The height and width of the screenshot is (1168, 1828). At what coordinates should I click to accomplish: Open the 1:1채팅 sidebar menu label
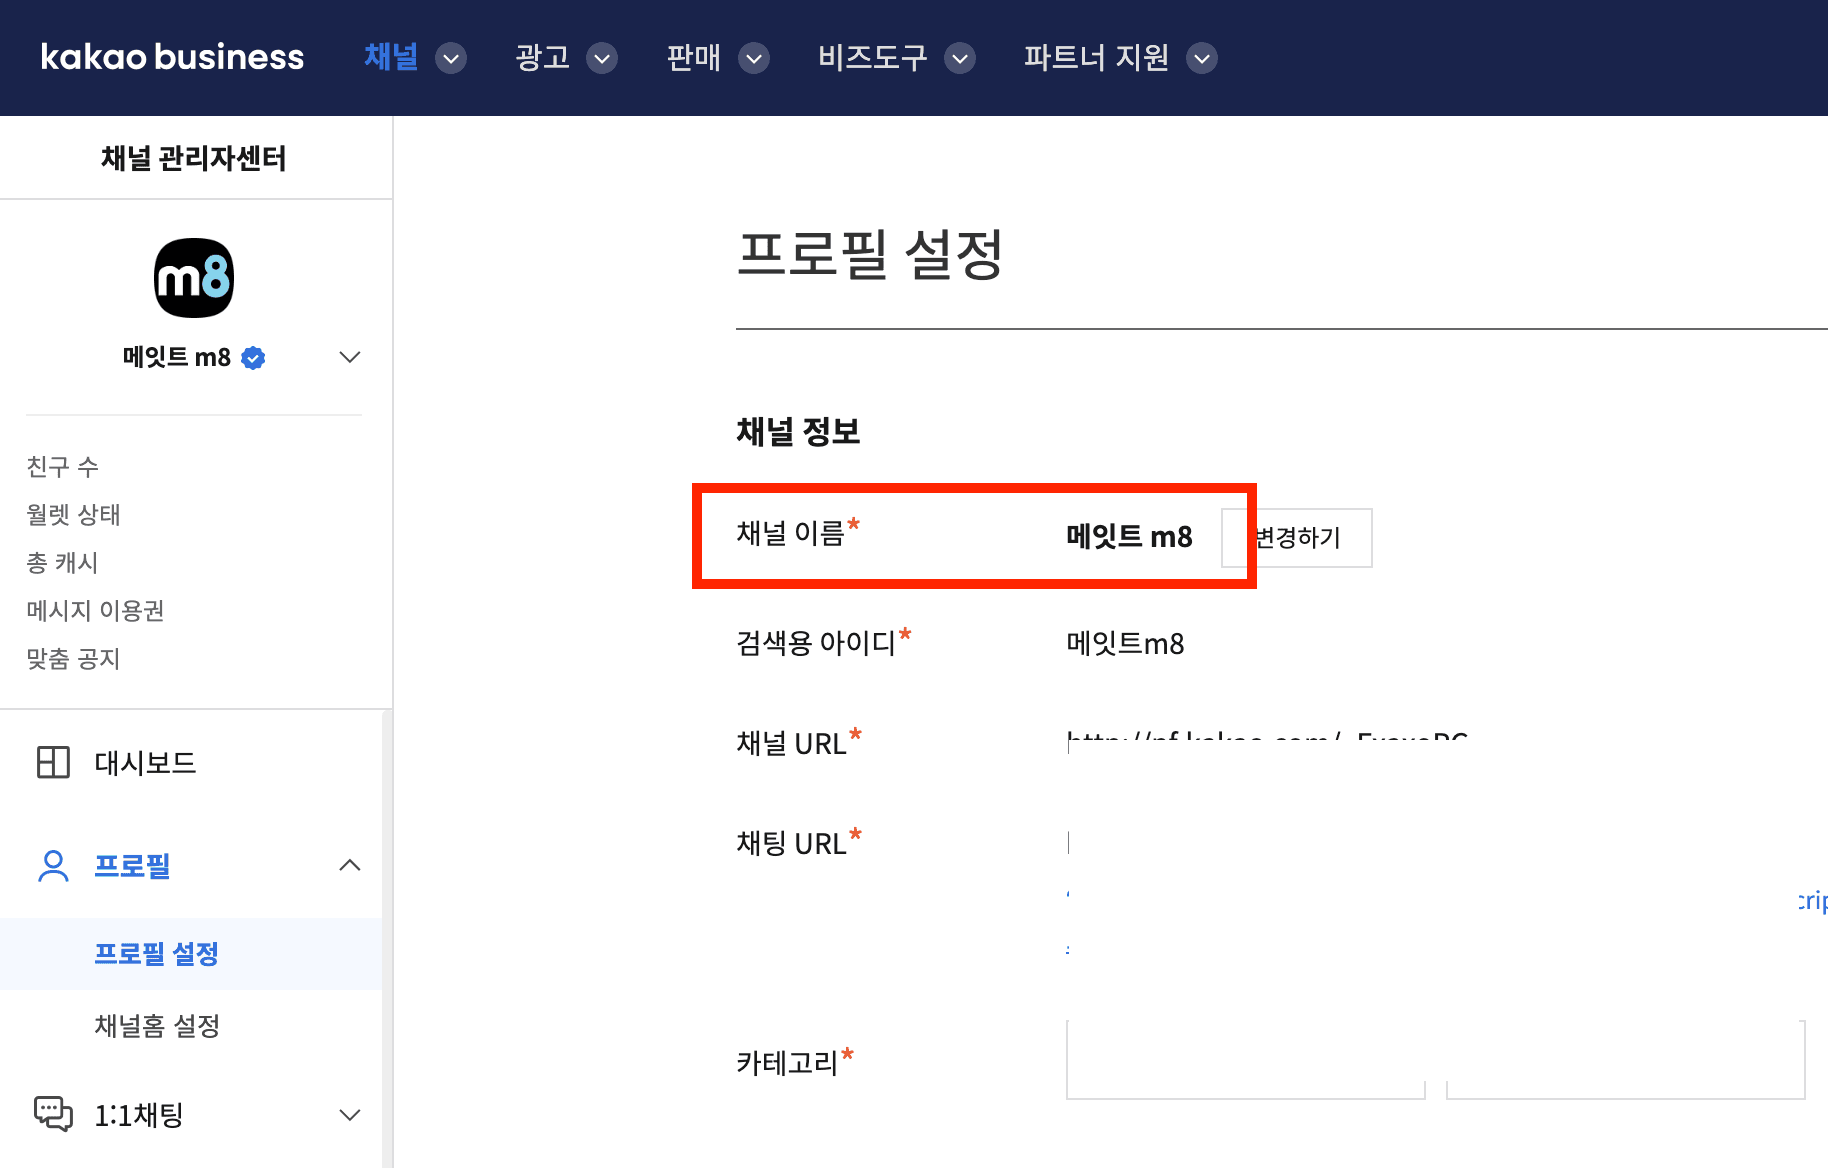click(139, 1115)
